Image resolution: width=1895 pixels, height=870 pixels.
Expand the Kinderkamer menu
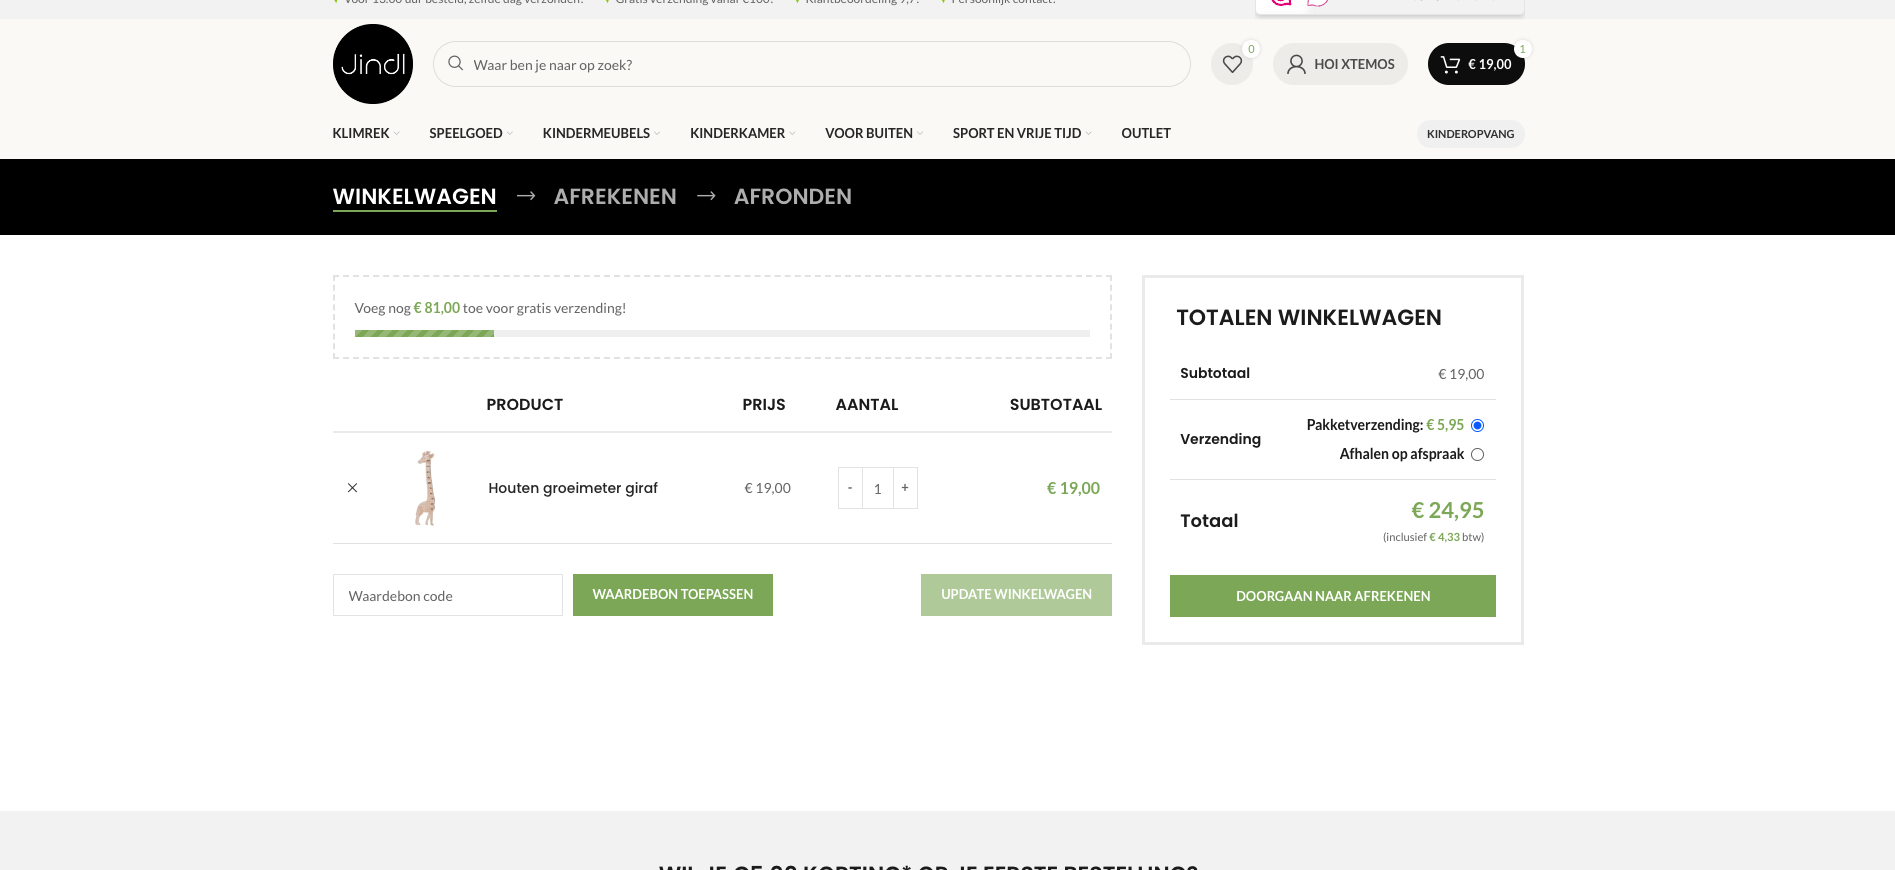743,133
